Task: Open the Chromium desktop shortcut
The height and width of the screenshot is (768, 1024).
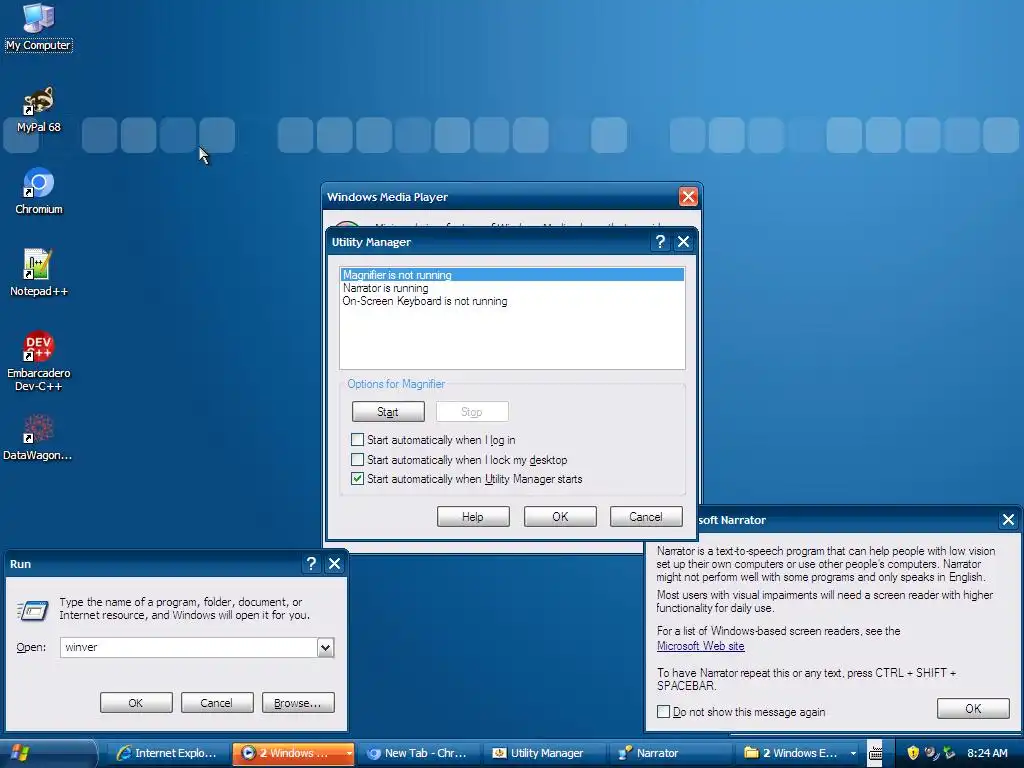Action: (39, 191)
